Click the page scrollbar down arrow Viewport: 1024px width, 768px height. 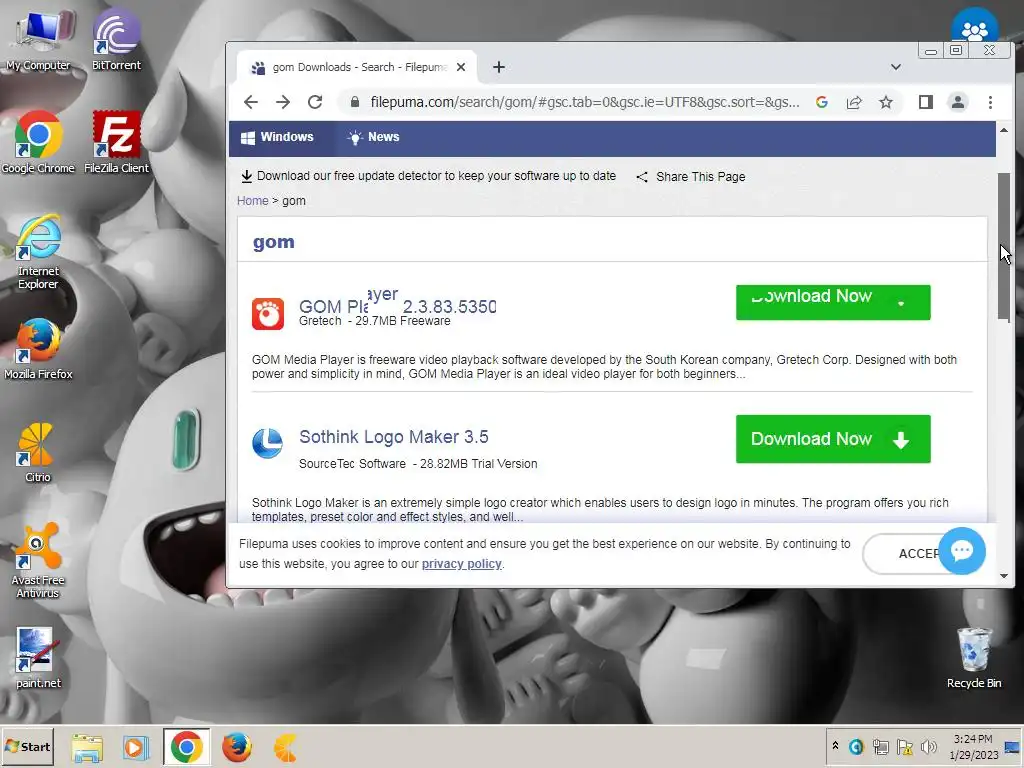[1004, 576]
